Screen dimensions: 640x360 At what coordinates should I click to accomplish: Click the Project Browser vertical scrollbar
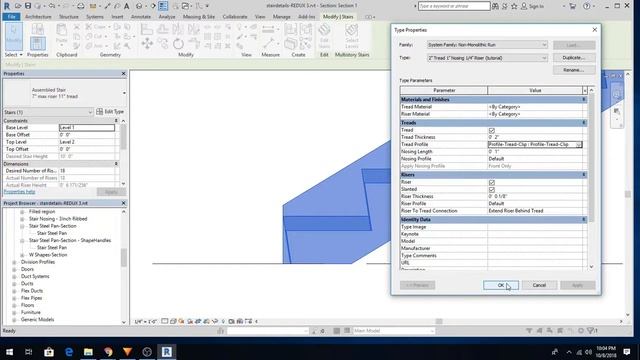tap(124, 267)
